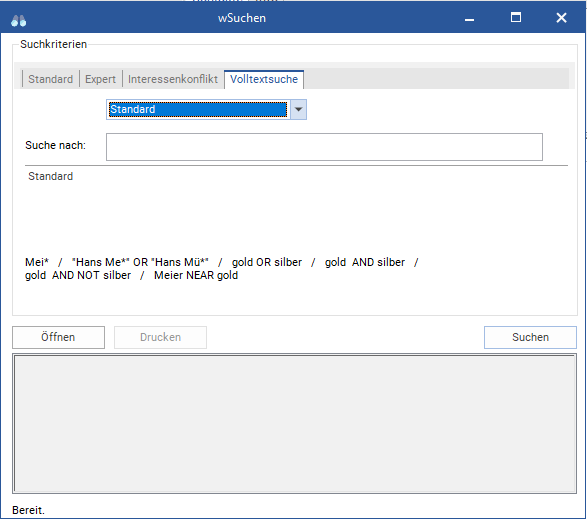Image resolution: width=587 pixels, height=520 pixels.
Task: Click the Bereit status bar text
Action: (x=28, y=510)
